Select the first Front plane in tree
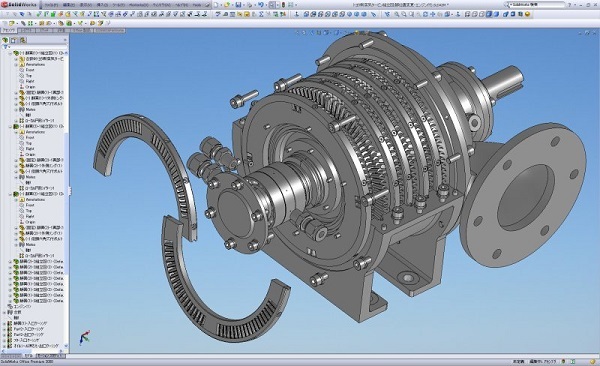The image size is (600, 366). point(30,70)
